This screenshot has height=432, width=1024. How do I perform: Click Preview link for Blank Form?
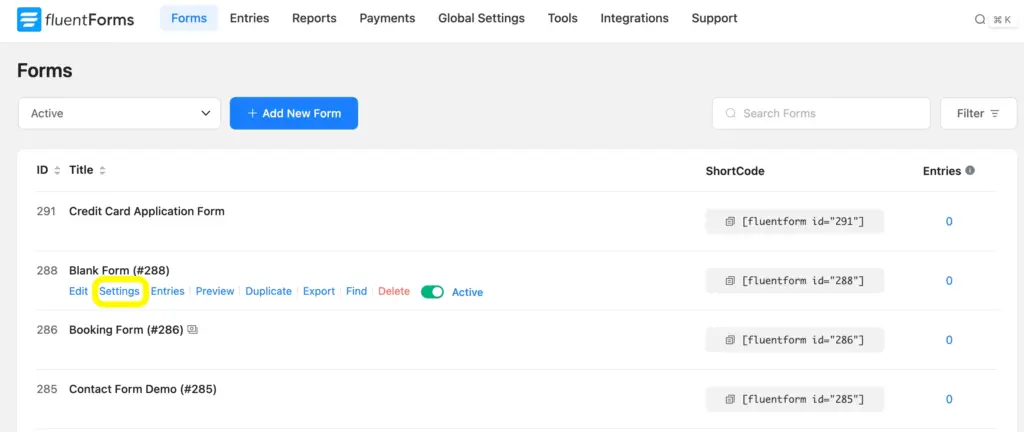215,291
